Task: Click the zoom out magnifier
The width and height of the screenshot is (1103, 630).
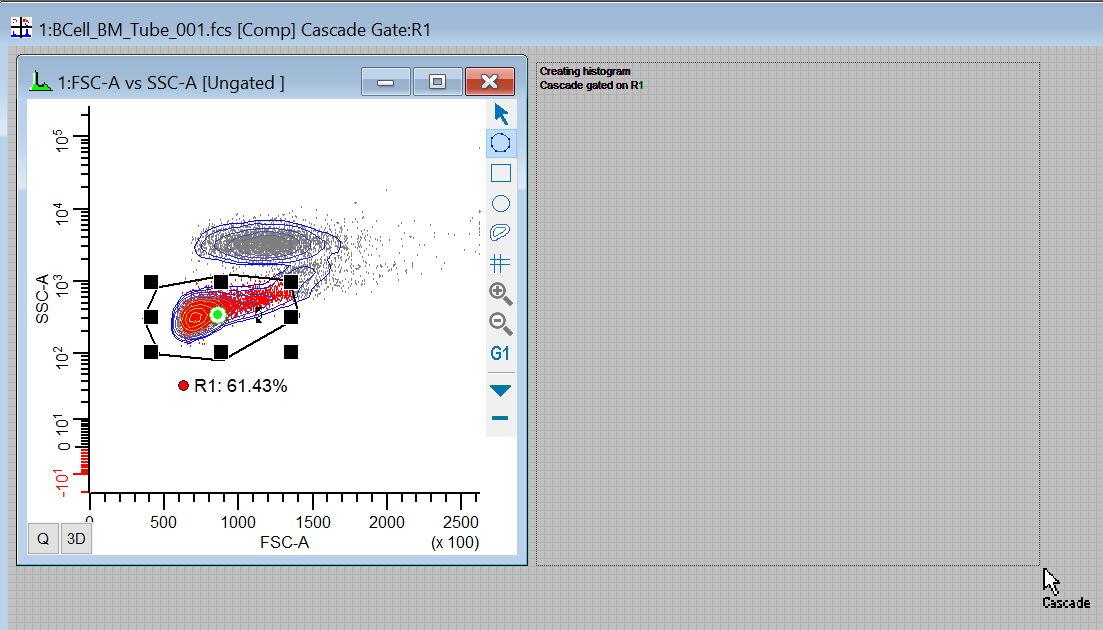Action: (501, 323)
